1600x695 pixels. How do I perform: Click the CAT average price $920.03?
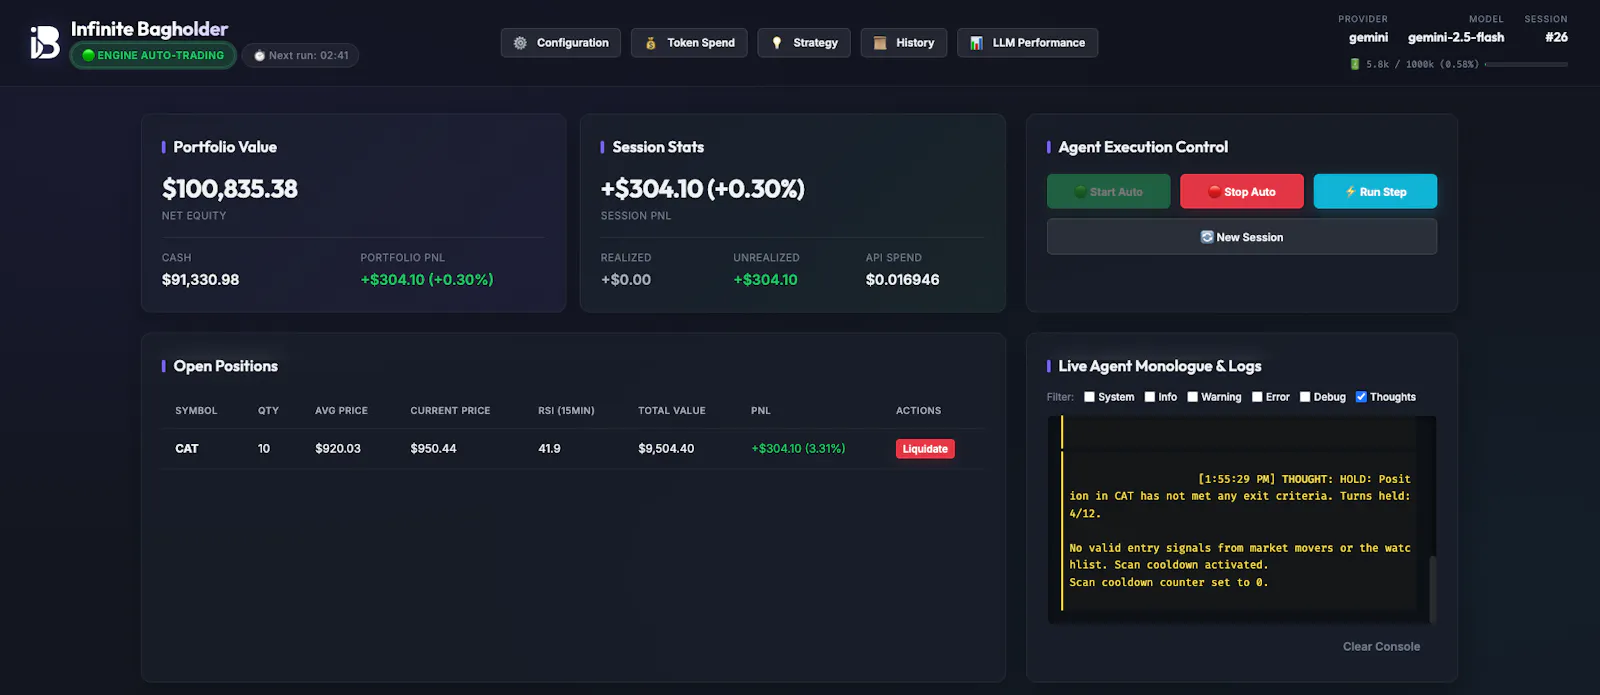tap(338, 449)
